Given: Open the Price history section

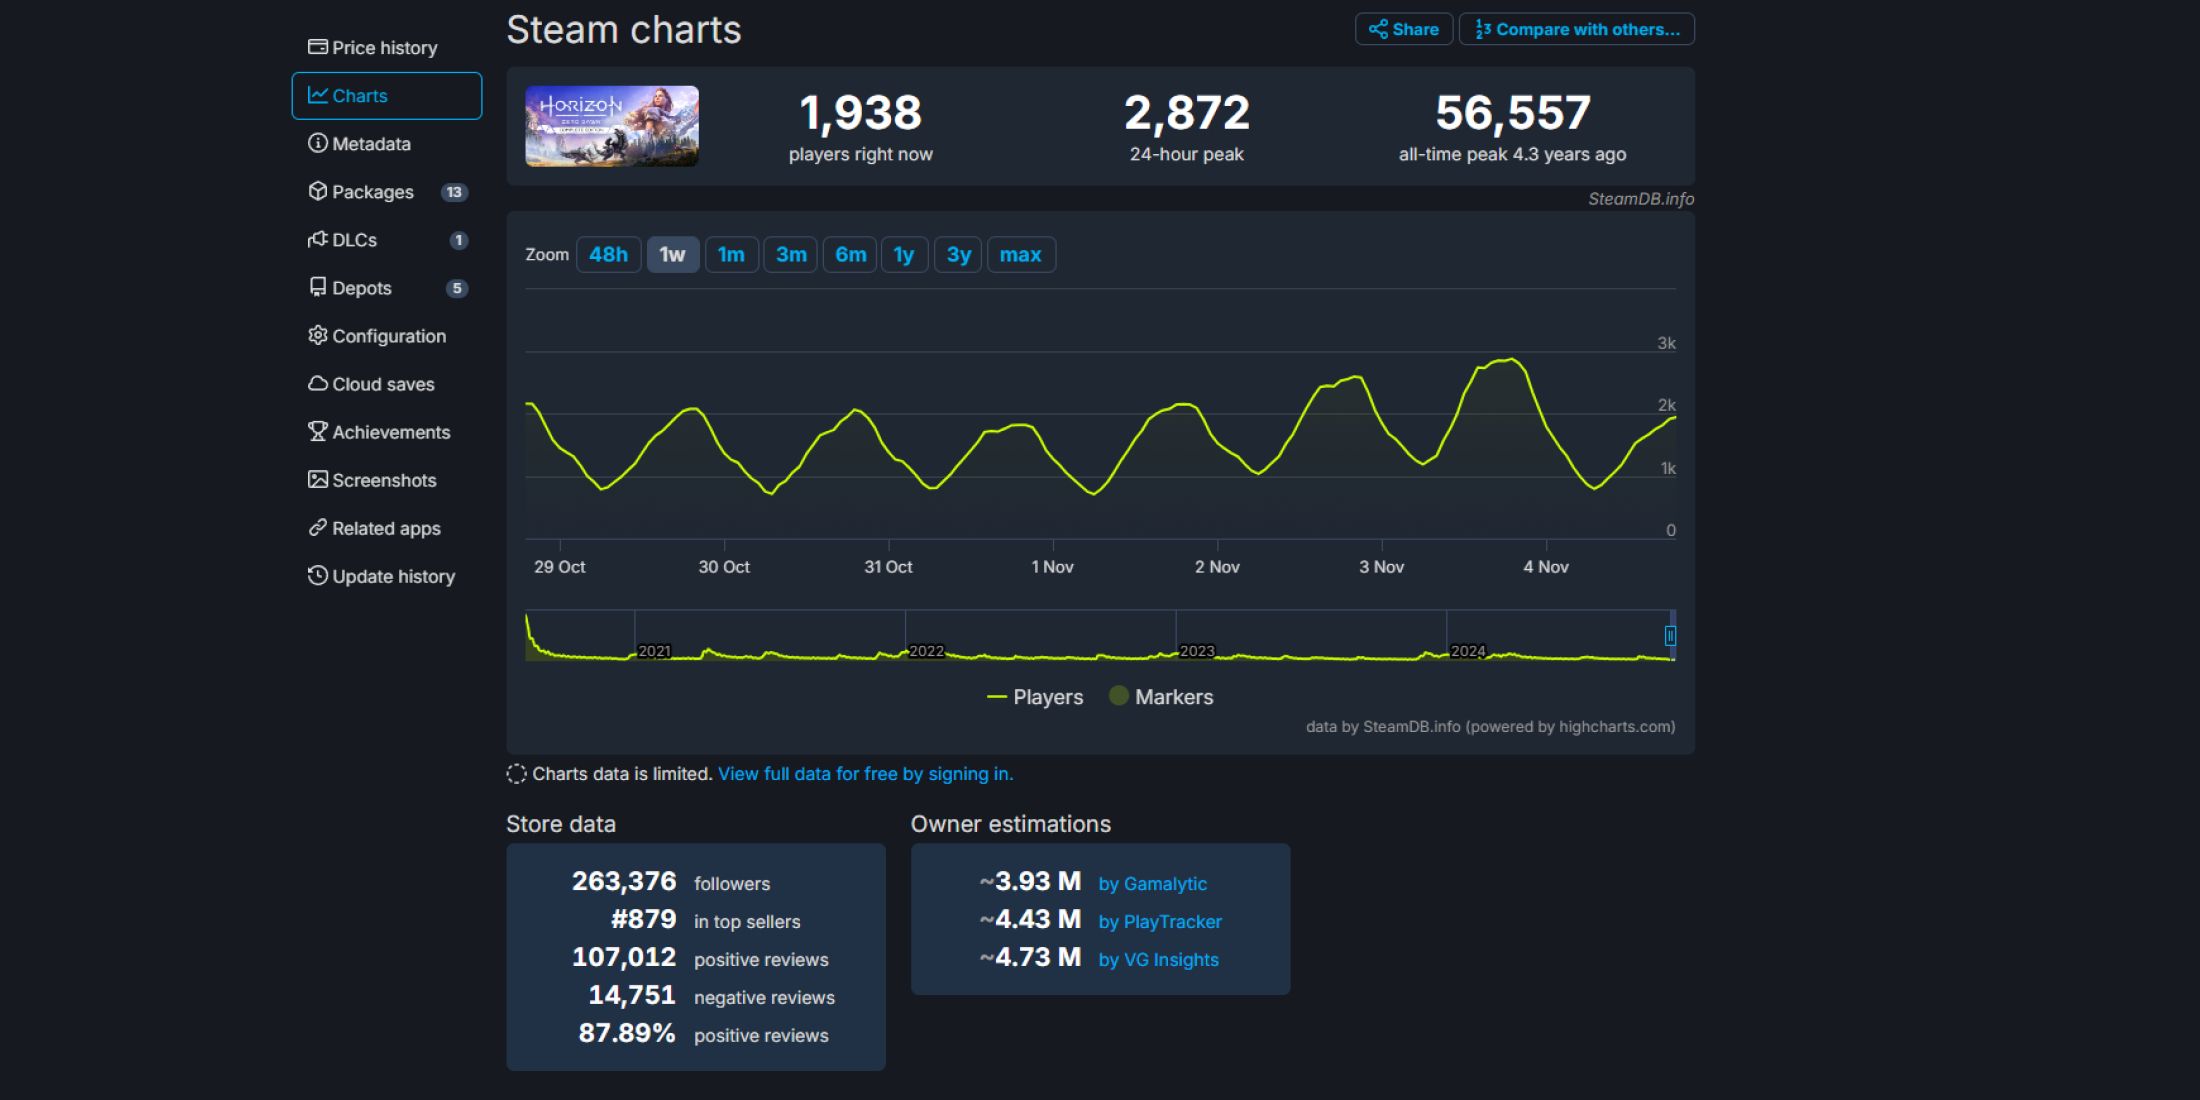Looking at the screenshot, I should tap(386, 47).
